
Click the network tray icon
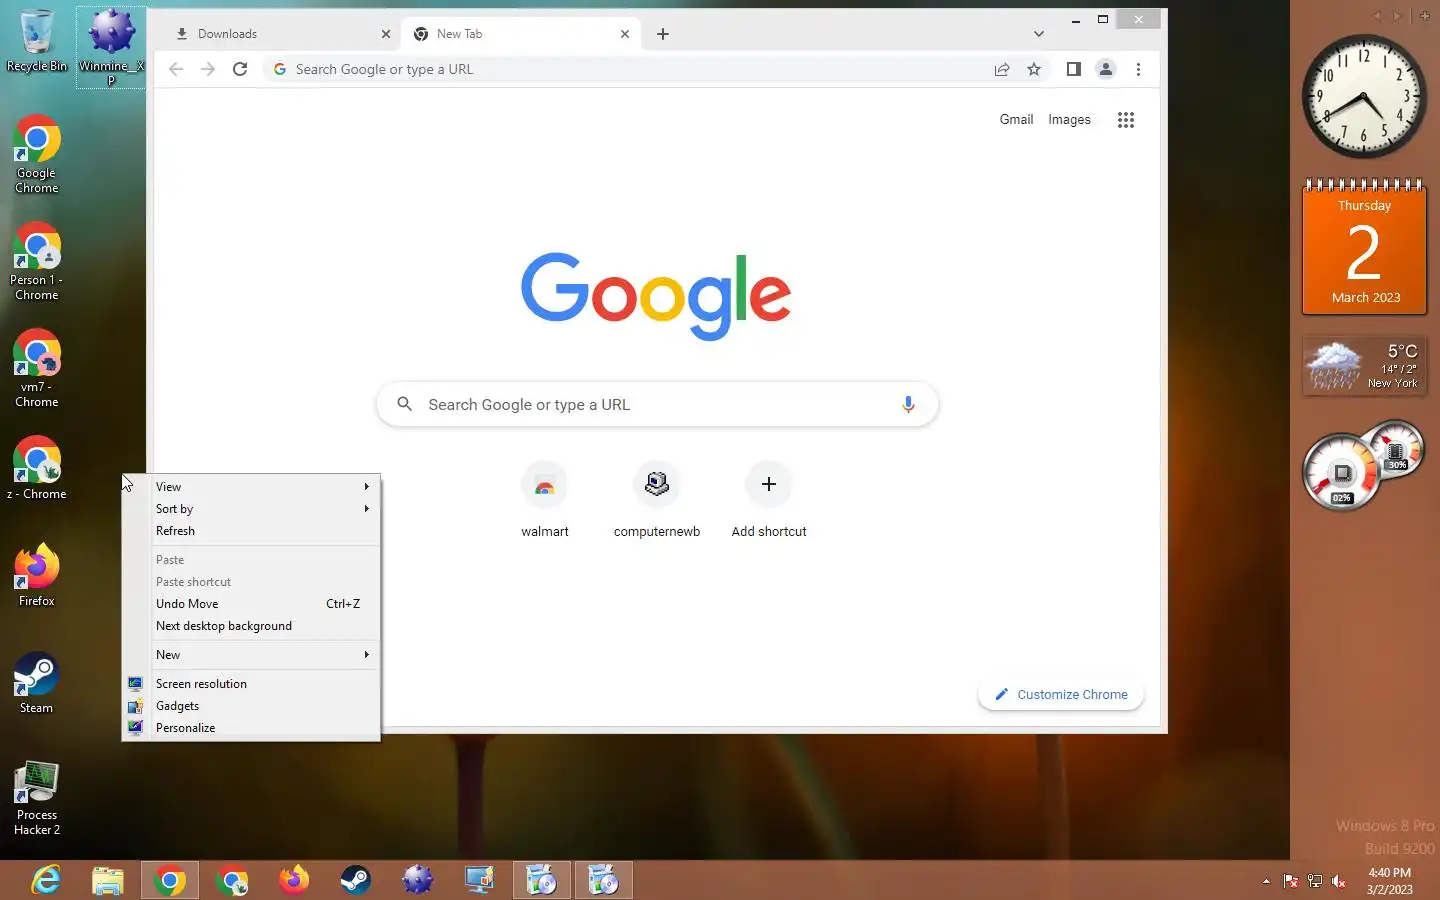coord(1315,881)
